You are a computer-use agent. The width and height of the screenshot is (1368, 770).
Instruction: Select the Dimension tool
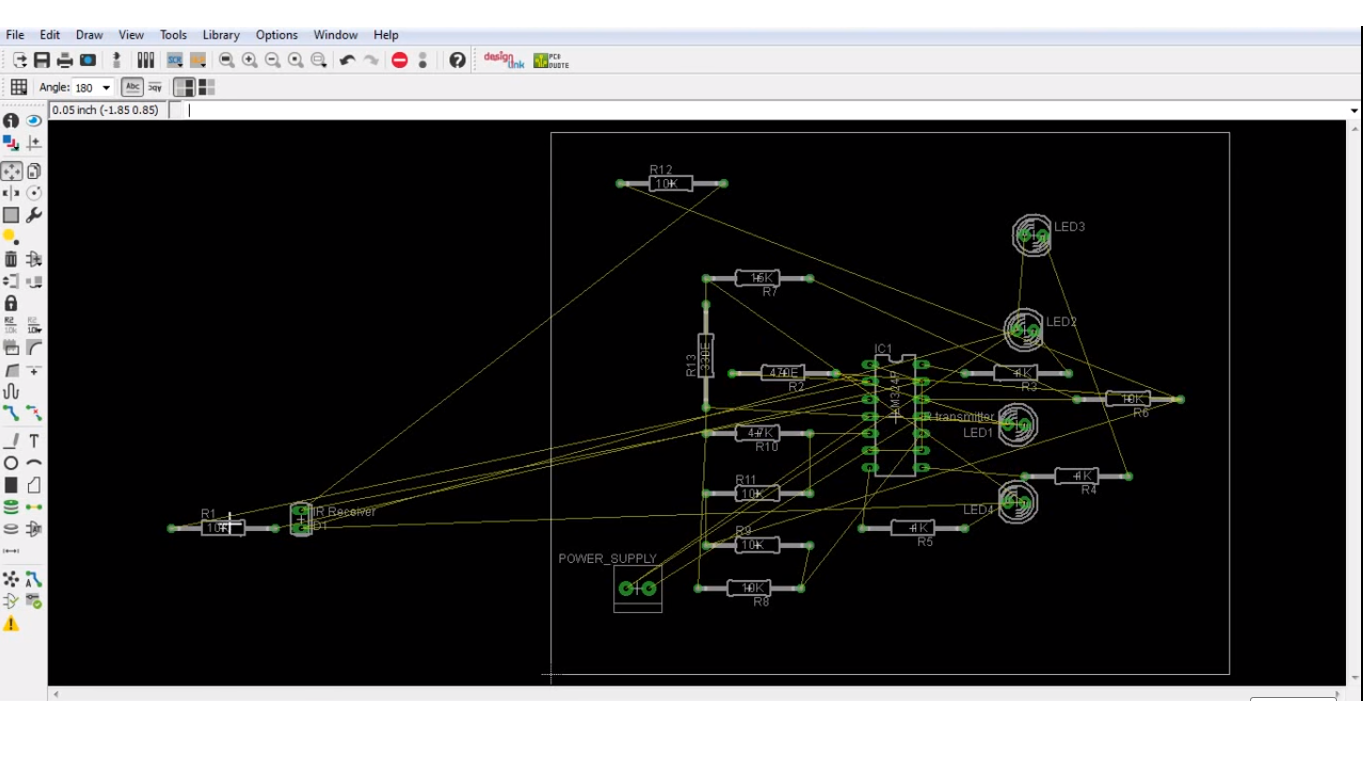pyautogui.click(x=11, y=551)
